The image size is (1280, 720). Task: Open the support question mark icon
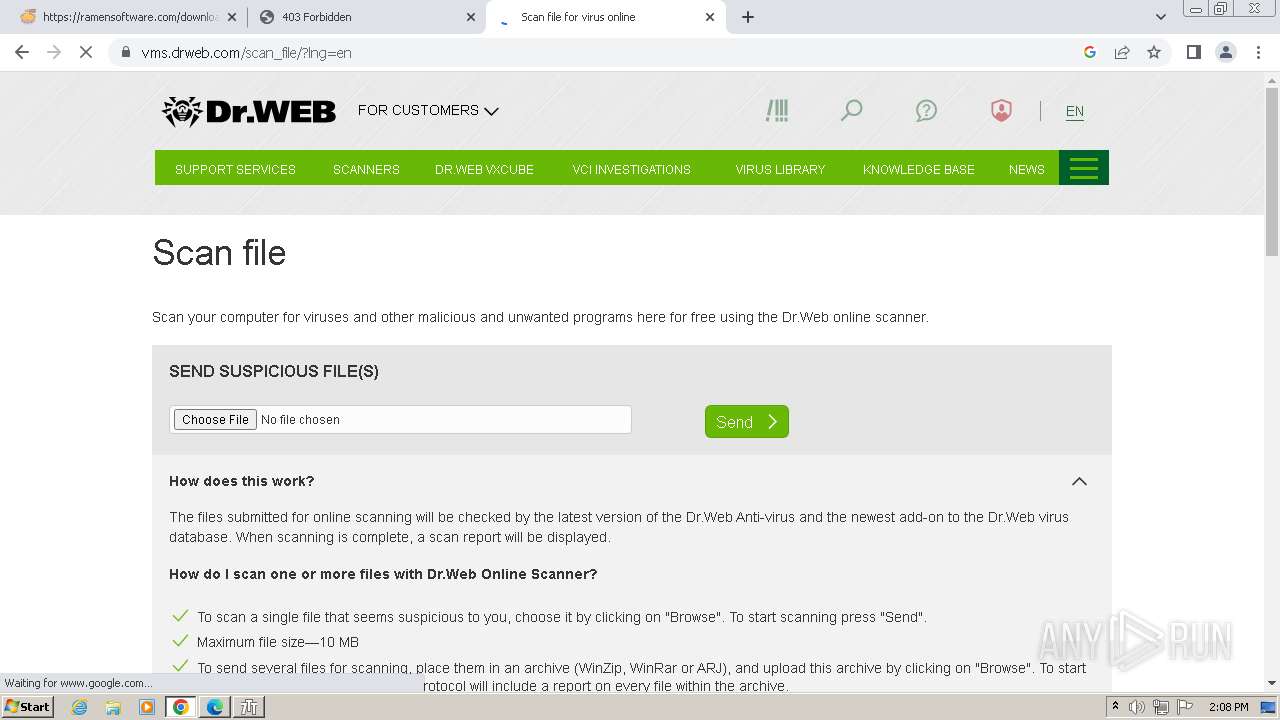coord(926,110)
